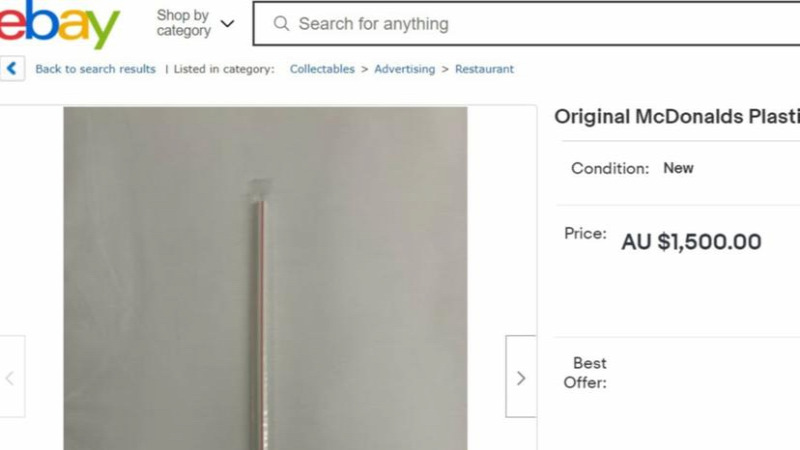Open the Restaurant category breadcrumb
Viewport: 800px width, 450px height.
(484, 69)
